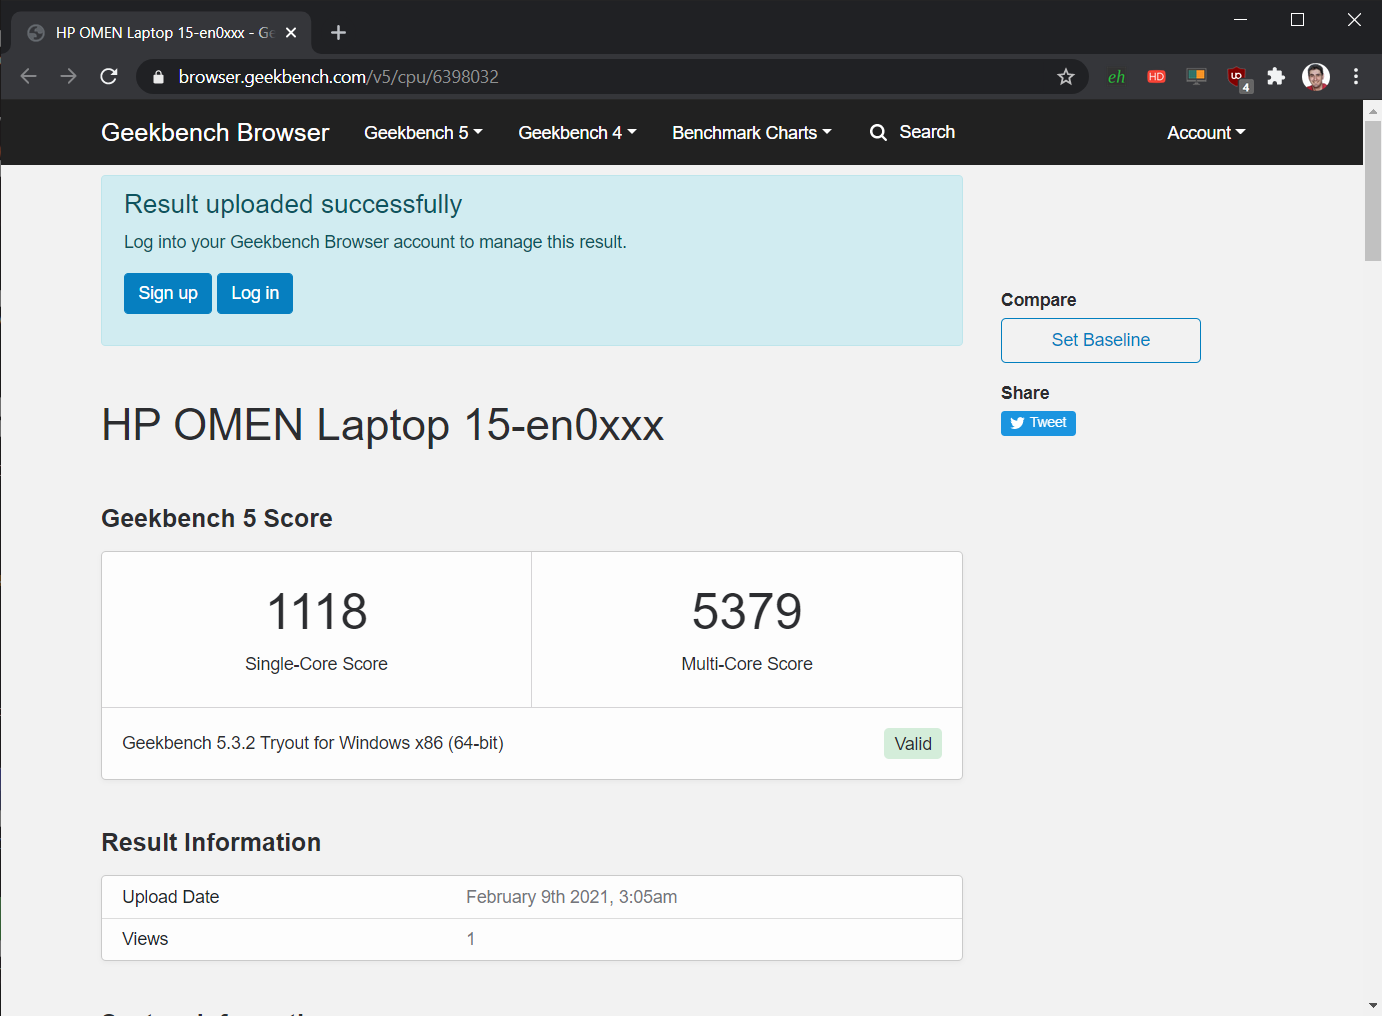1382x1016 pixels.
Task: Open the Chrome profile avatar
Action: click(x=1316, y=77)
